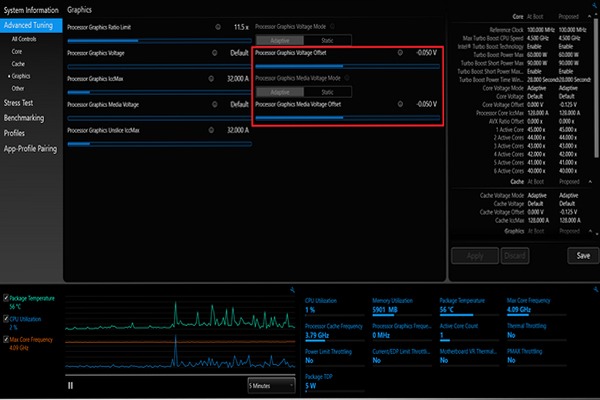The image size is (600, 400).
Task: Click info icon beside Graphics Media Voltage Offset
Action: tap(400, 104)
